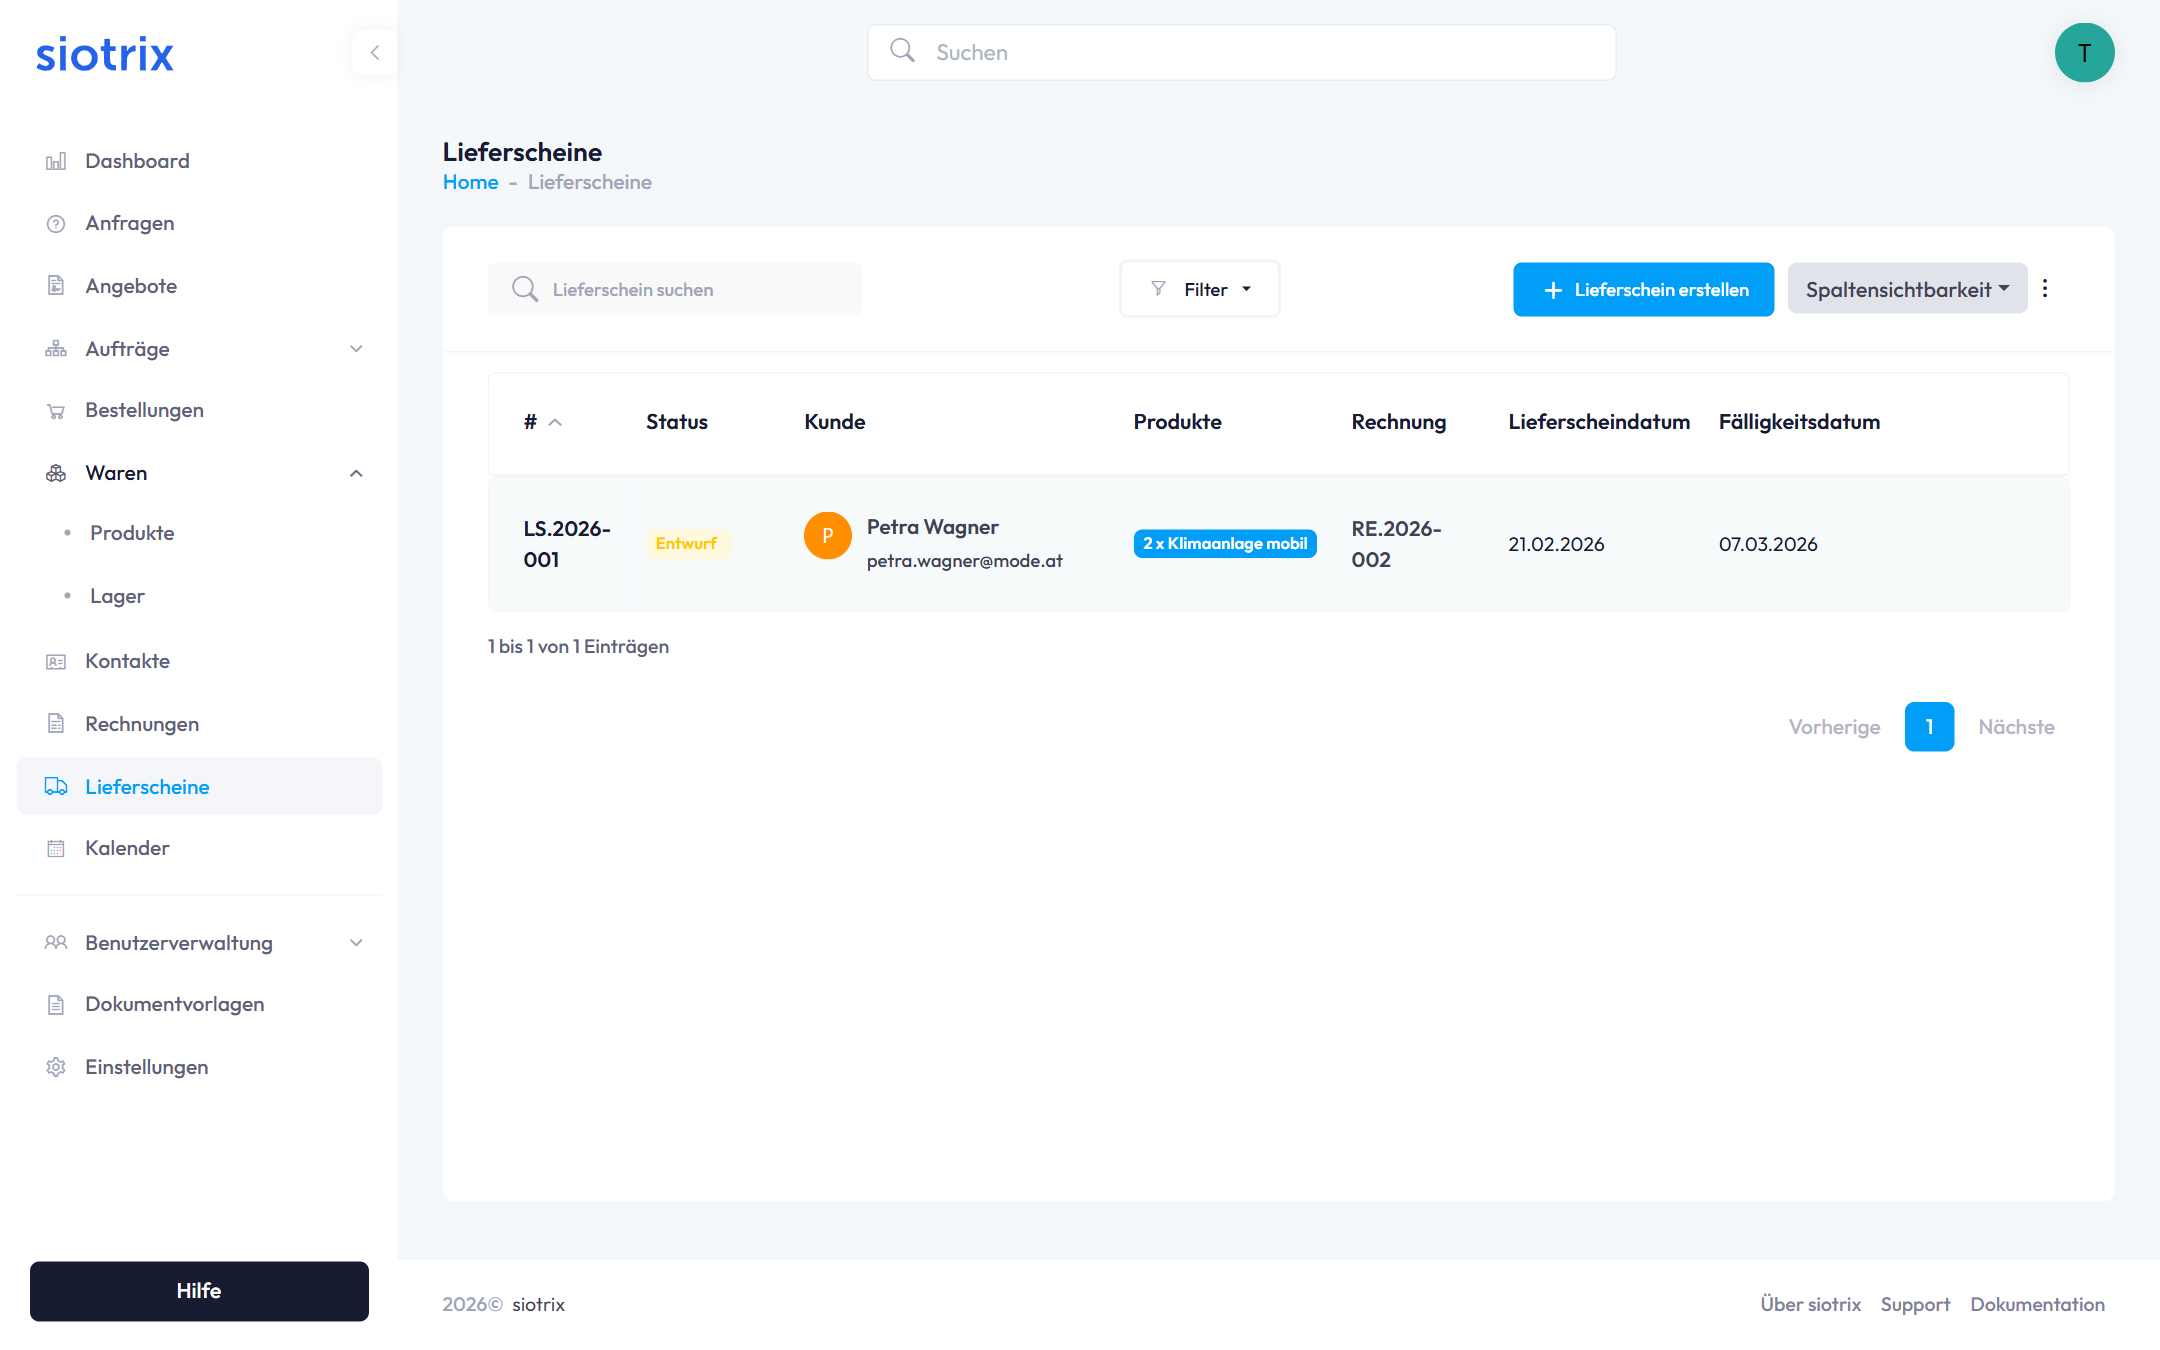The width and height of the screenshot is (2160, 1350).
Task: Open the Filter dropdown
Action: point(1200,289)
